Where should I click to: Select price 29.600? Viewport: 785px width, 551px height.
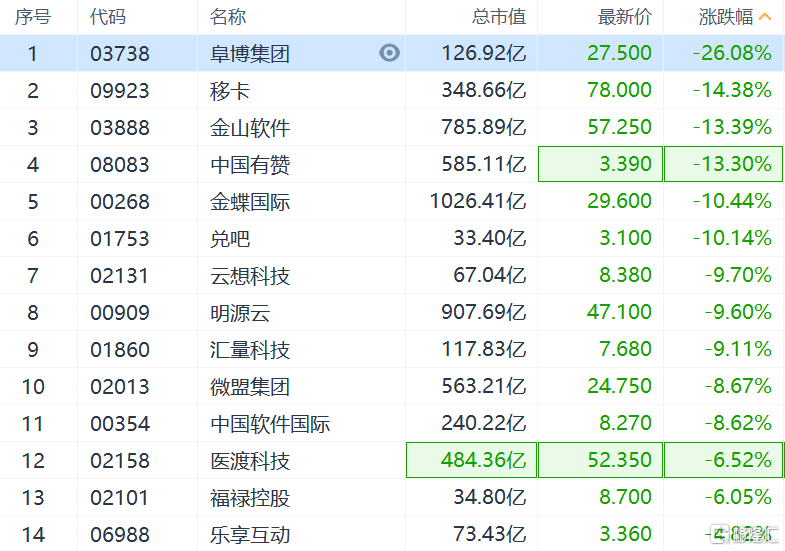pos(619,201)
